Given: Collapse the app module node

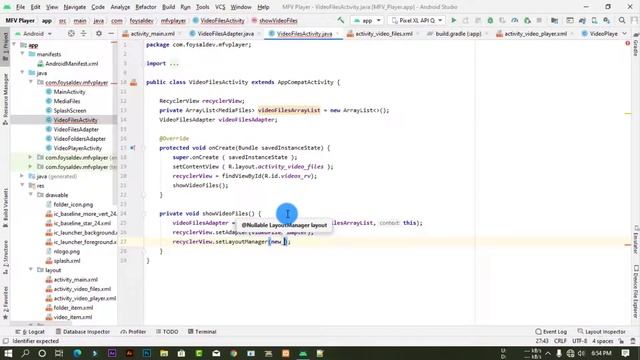Looking at the screenshot, I should click(x=15, y=44).
